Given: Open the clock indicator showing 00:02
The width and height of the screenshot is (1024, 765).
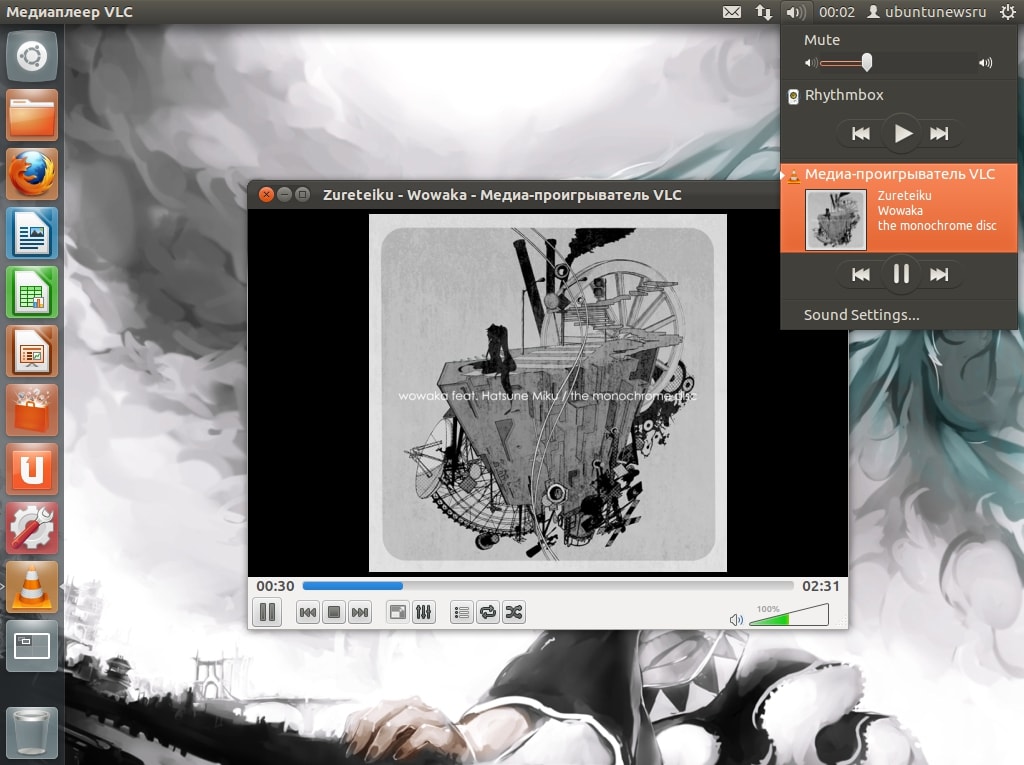Looking at the screenshot, I should [x=837, y=12].
